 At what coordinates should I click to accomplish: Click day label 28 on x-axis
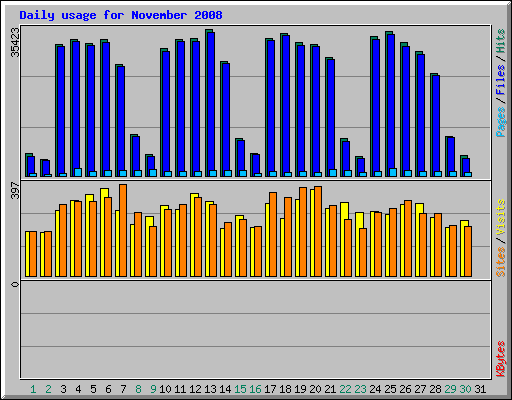[x=435, y=389]
